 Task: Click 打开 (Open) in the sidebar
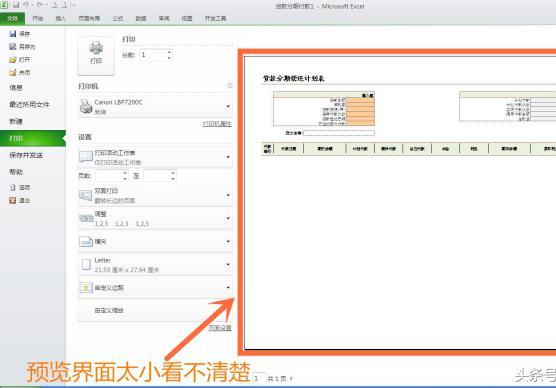[x=20, y=60]
